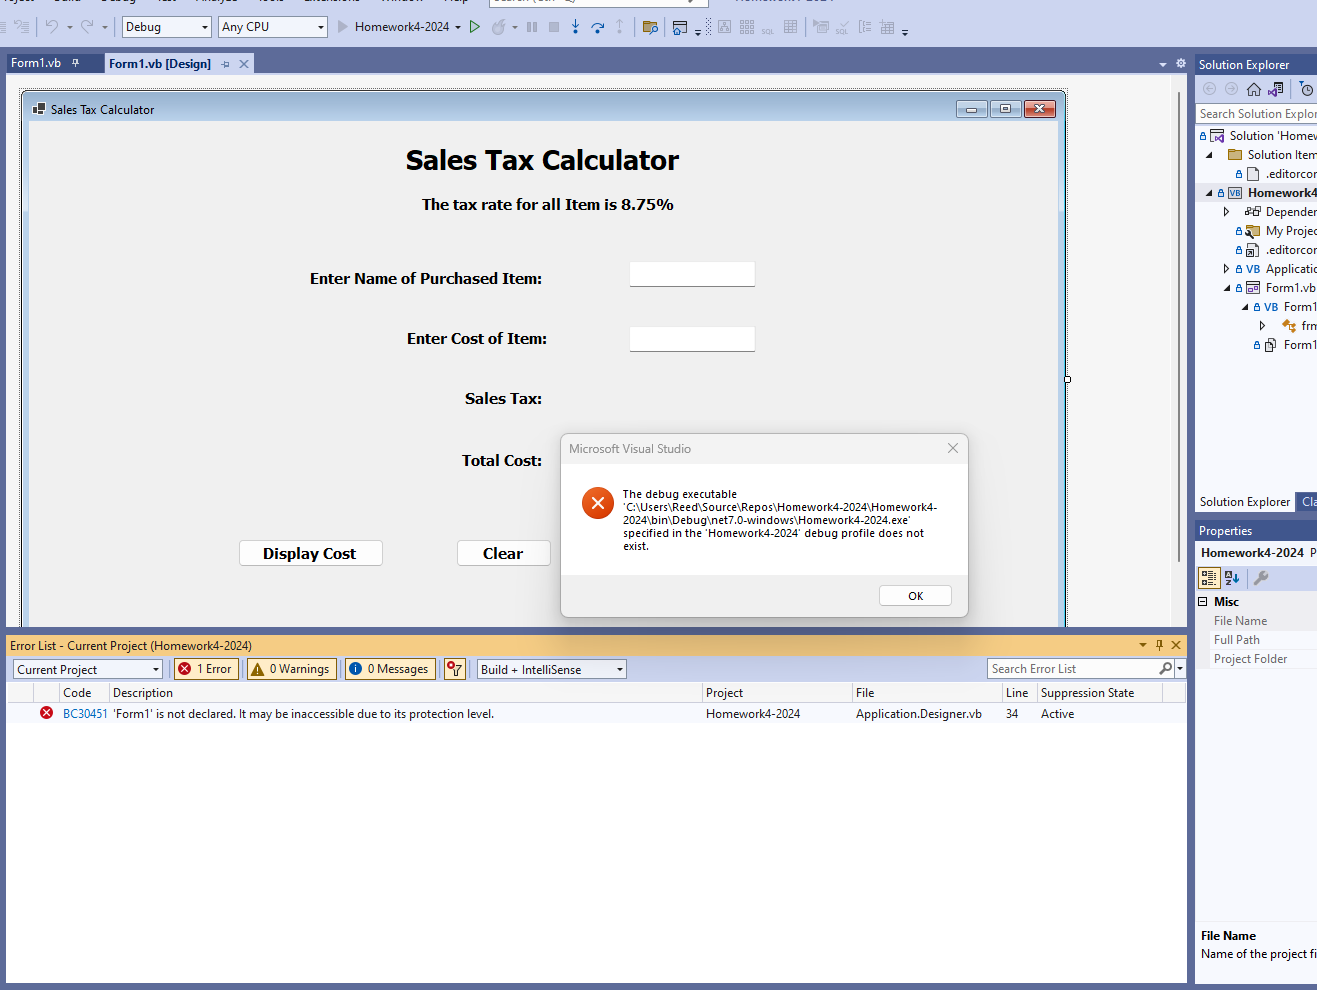This screenshot has width=1317, height=990.
Task: Select the Application node in Solution Explorer
Action: pyautogui.click(x=1291, y=269)
